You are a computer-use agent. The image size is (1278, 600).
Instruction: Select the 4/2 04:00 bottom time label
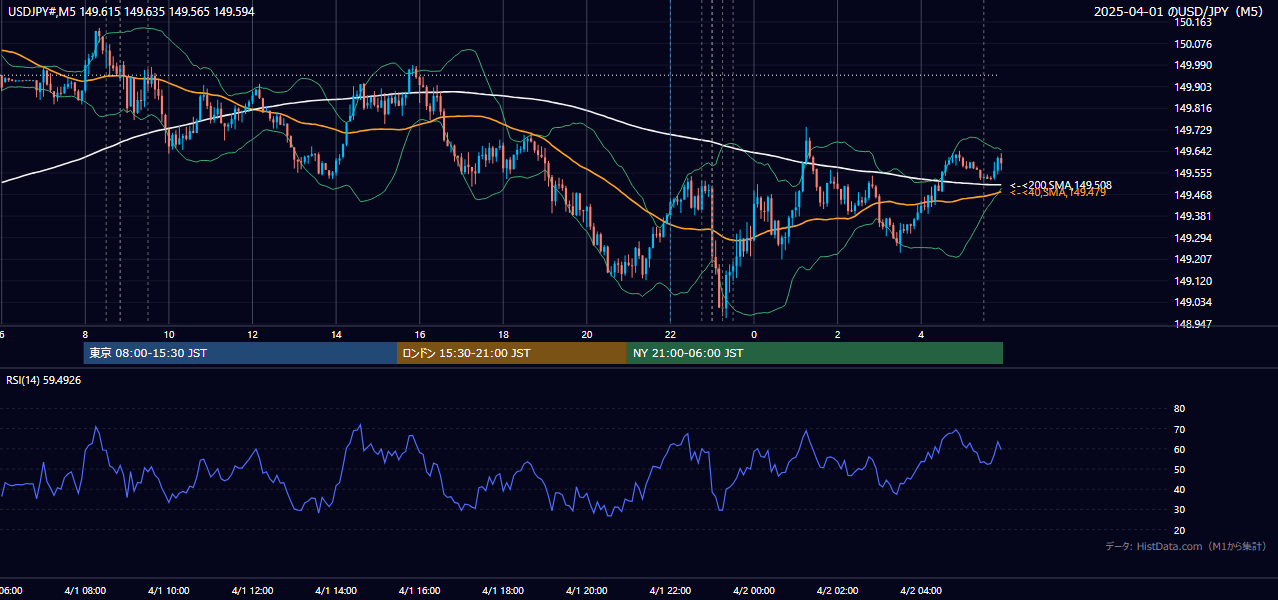pyautogui.click(x=922, y=591)
